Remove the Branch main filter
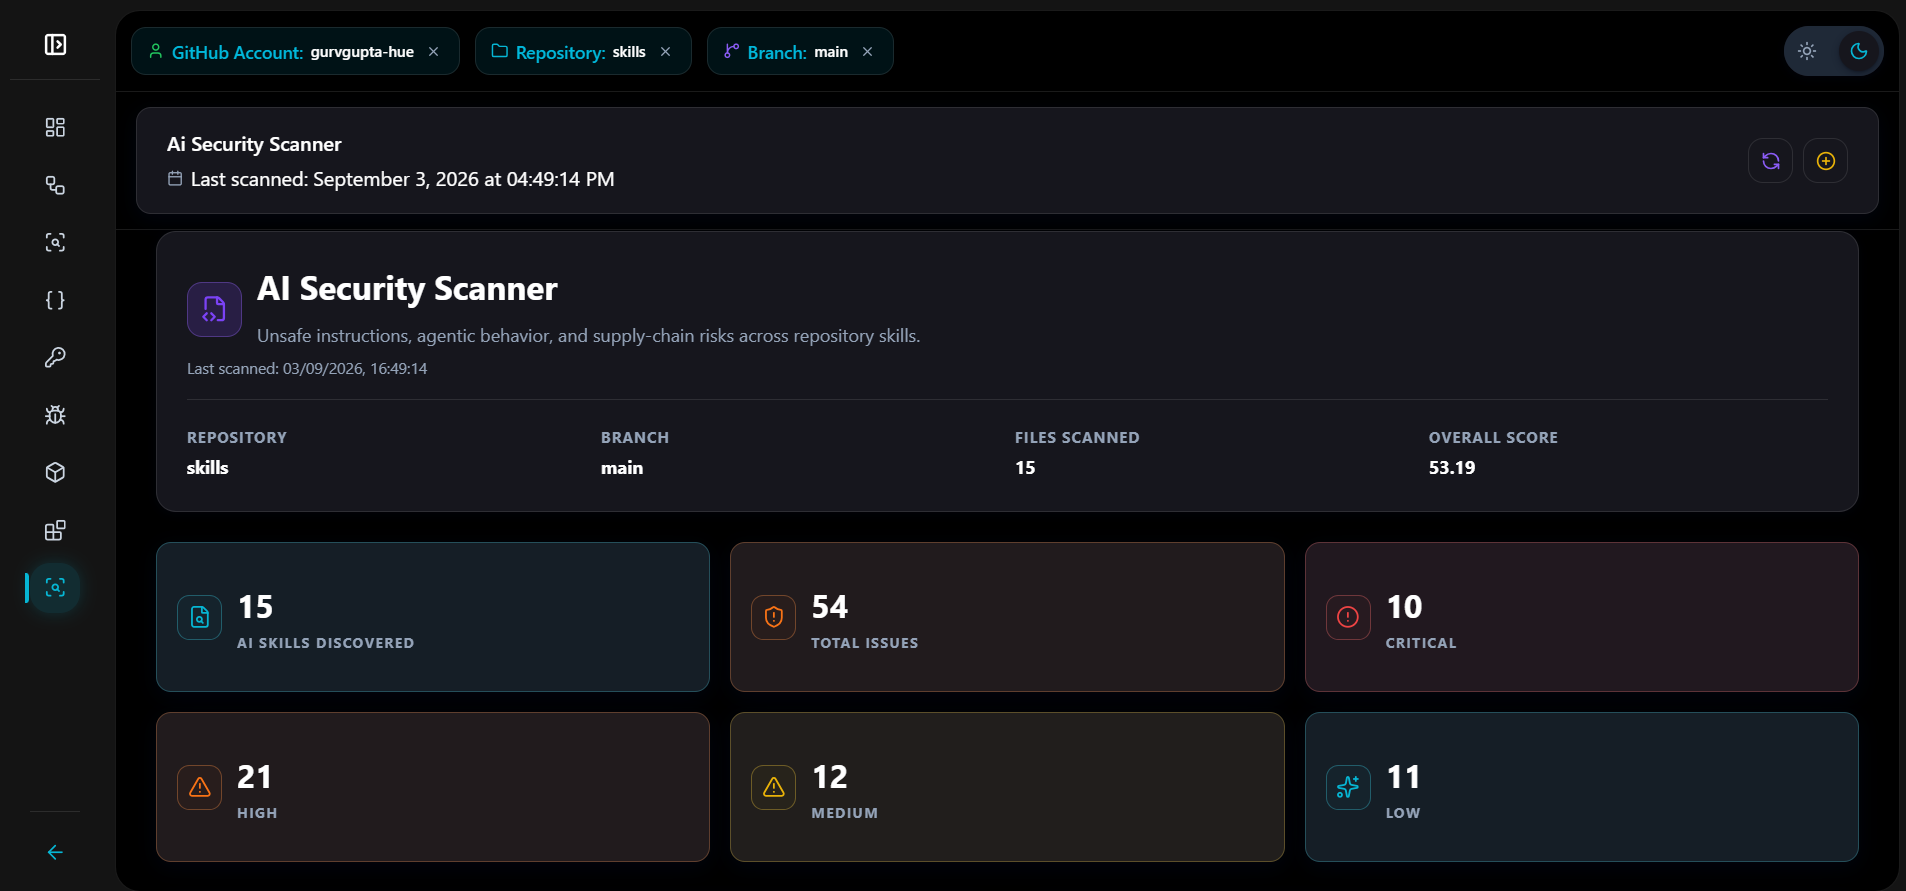The height and width of the screenshot is (891, 1906). click(x=867, y=52)
